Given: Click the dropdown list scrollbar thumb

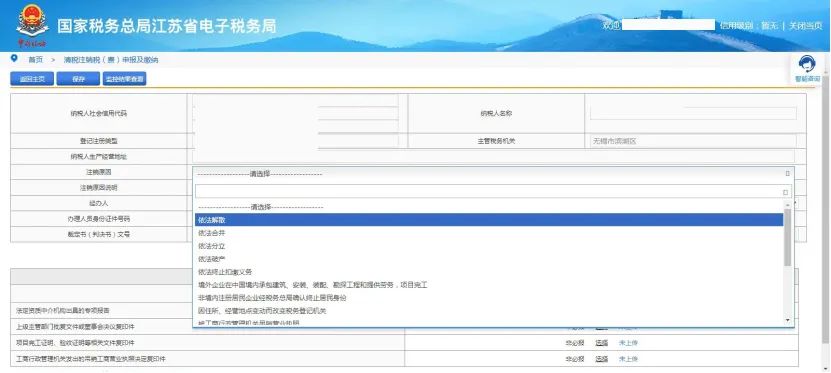Looking at the screenshot, I should pos(788,237).
